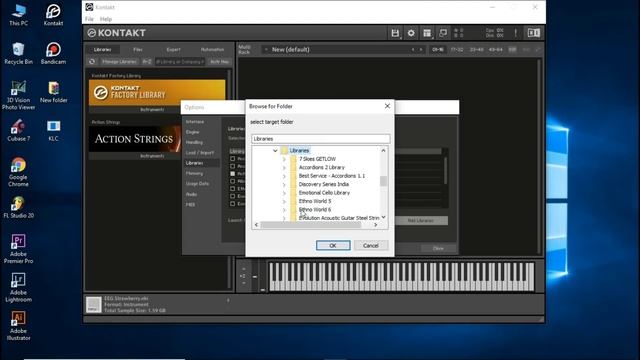Select the Recycle Bin desktop icon
Viewport: 640px width, 360px height.
(18, 53)
